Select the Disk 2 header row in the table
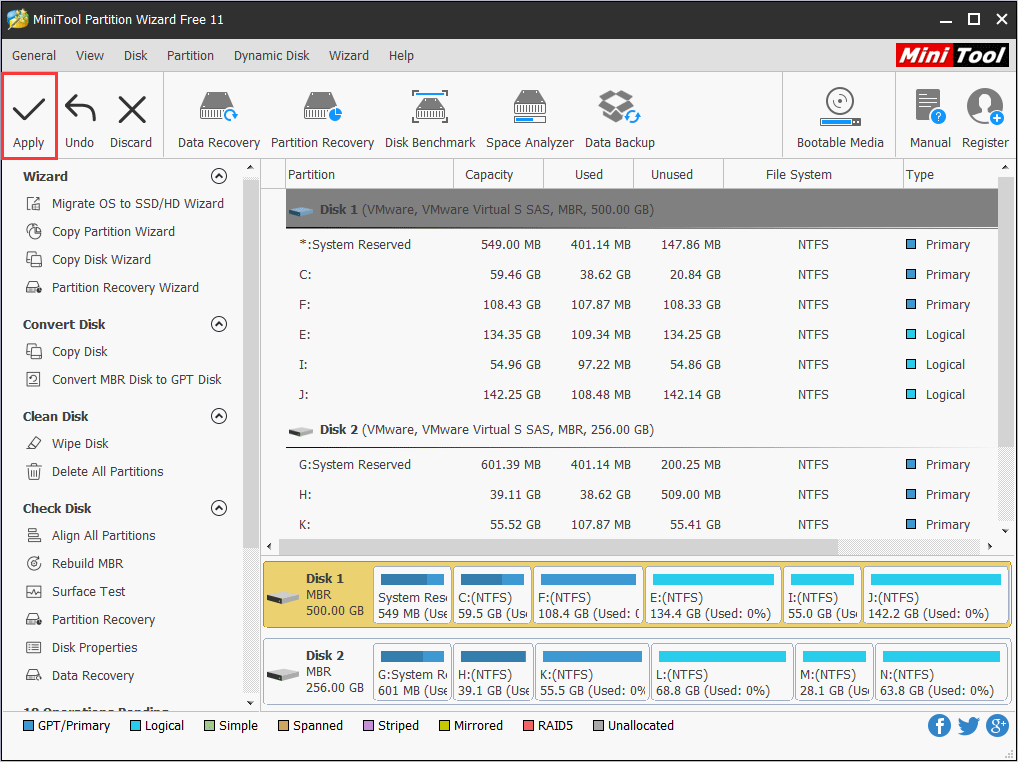This screenshot has width=1018, height=762. point(641,430)
